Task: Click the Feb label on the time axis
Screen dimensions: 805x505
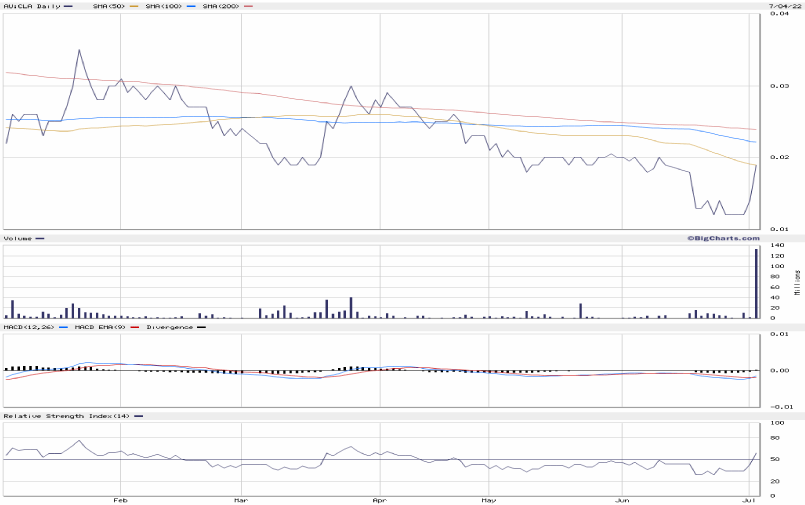Action: [120, 499]
